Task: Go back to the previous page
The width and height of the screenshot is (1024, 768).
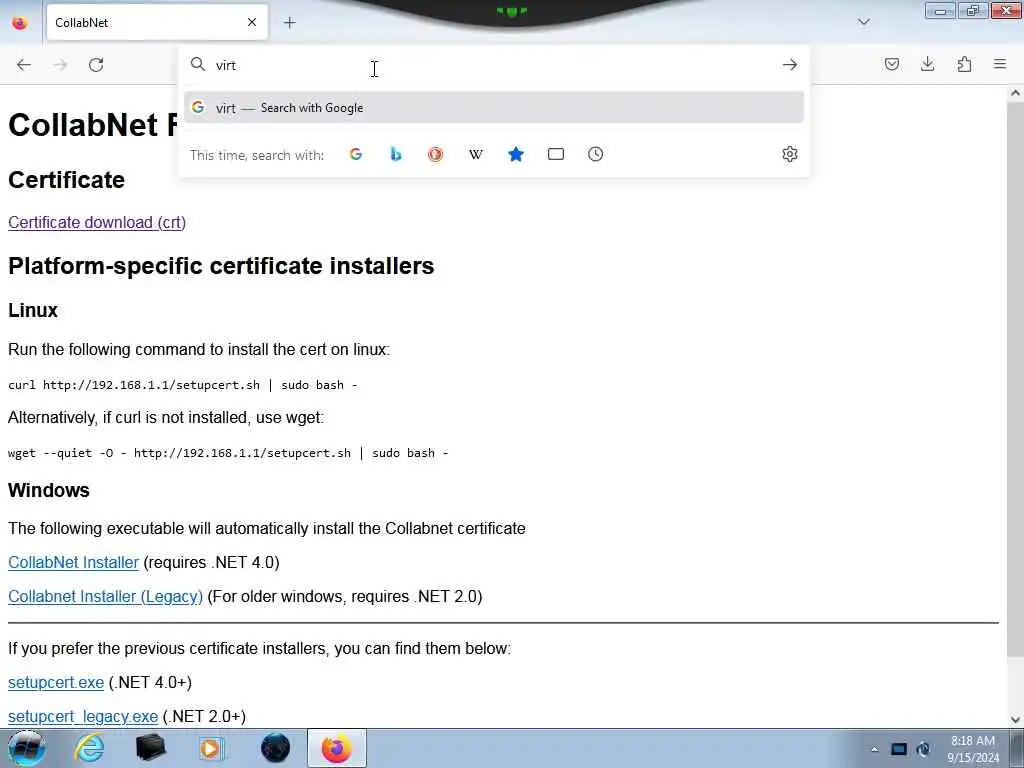Action: pos(24,65)
